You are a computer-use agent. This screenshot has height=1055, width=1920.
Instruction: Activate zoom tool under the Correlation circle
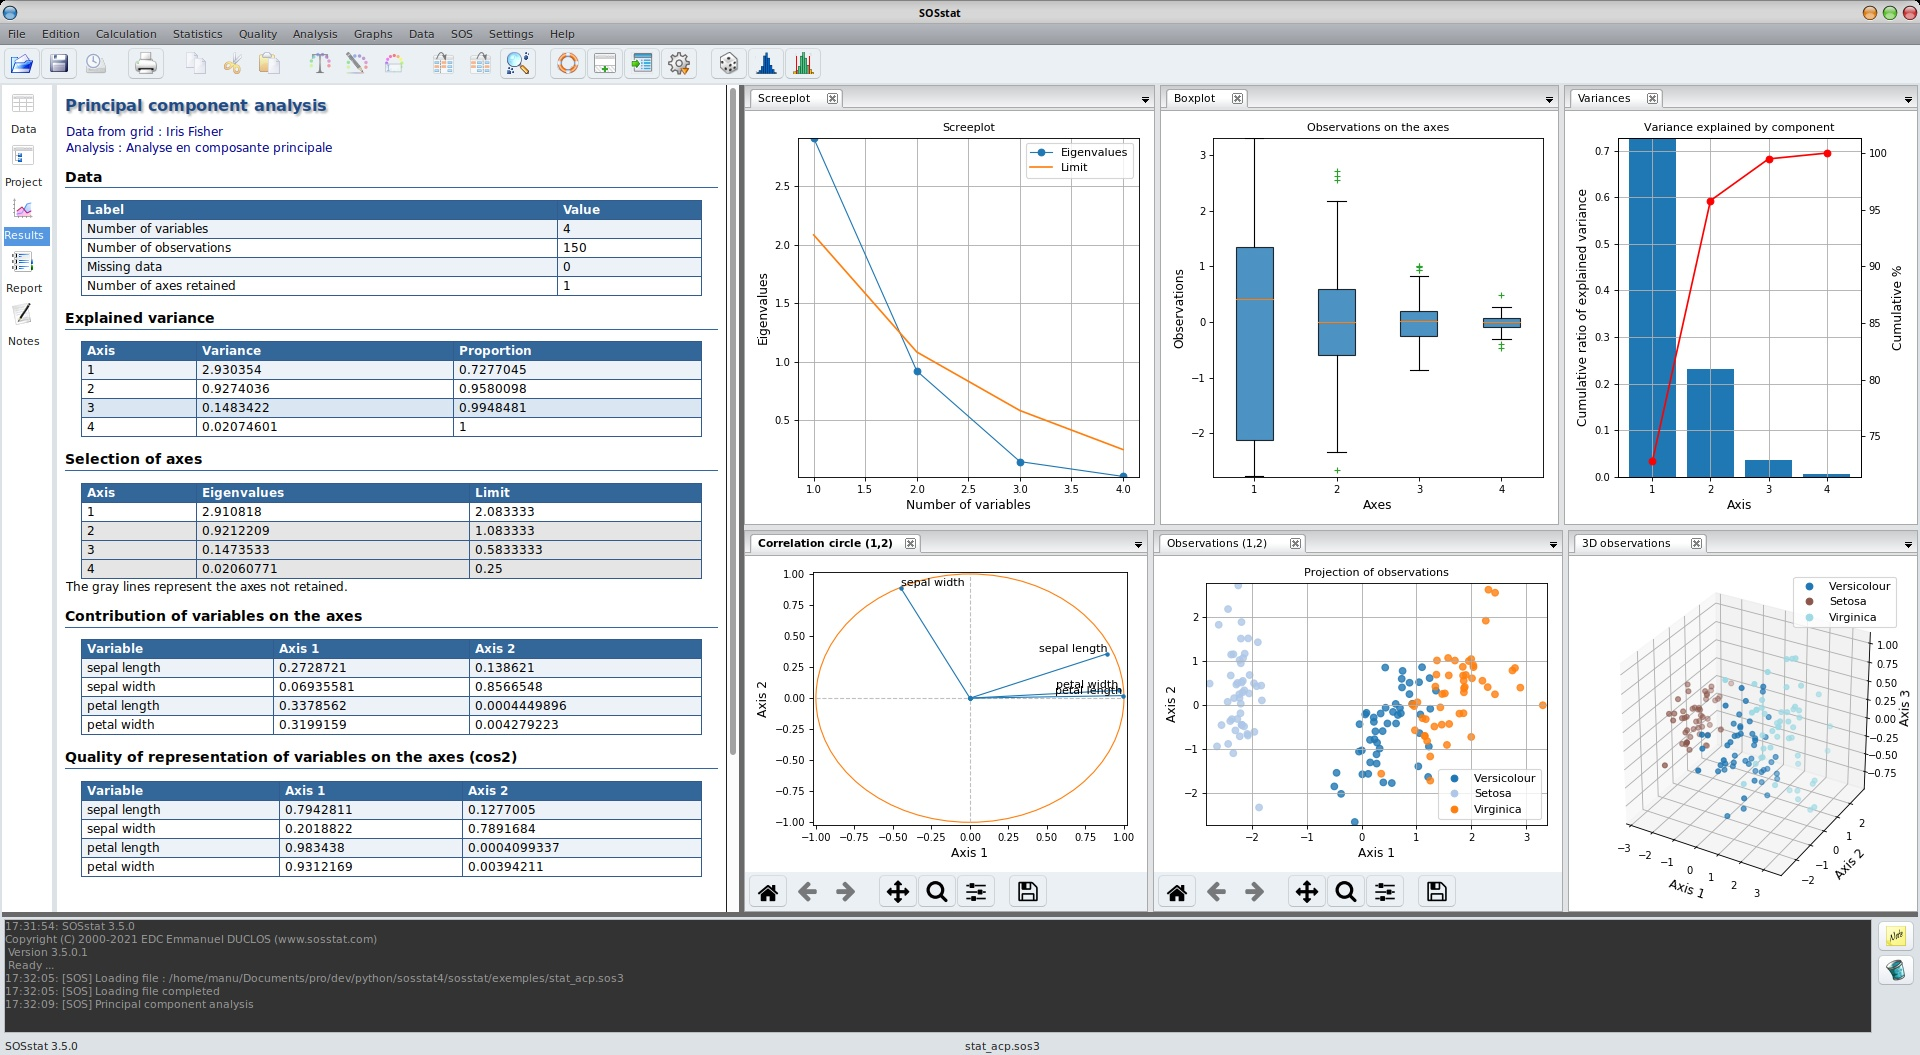click(x=936, y=891)
